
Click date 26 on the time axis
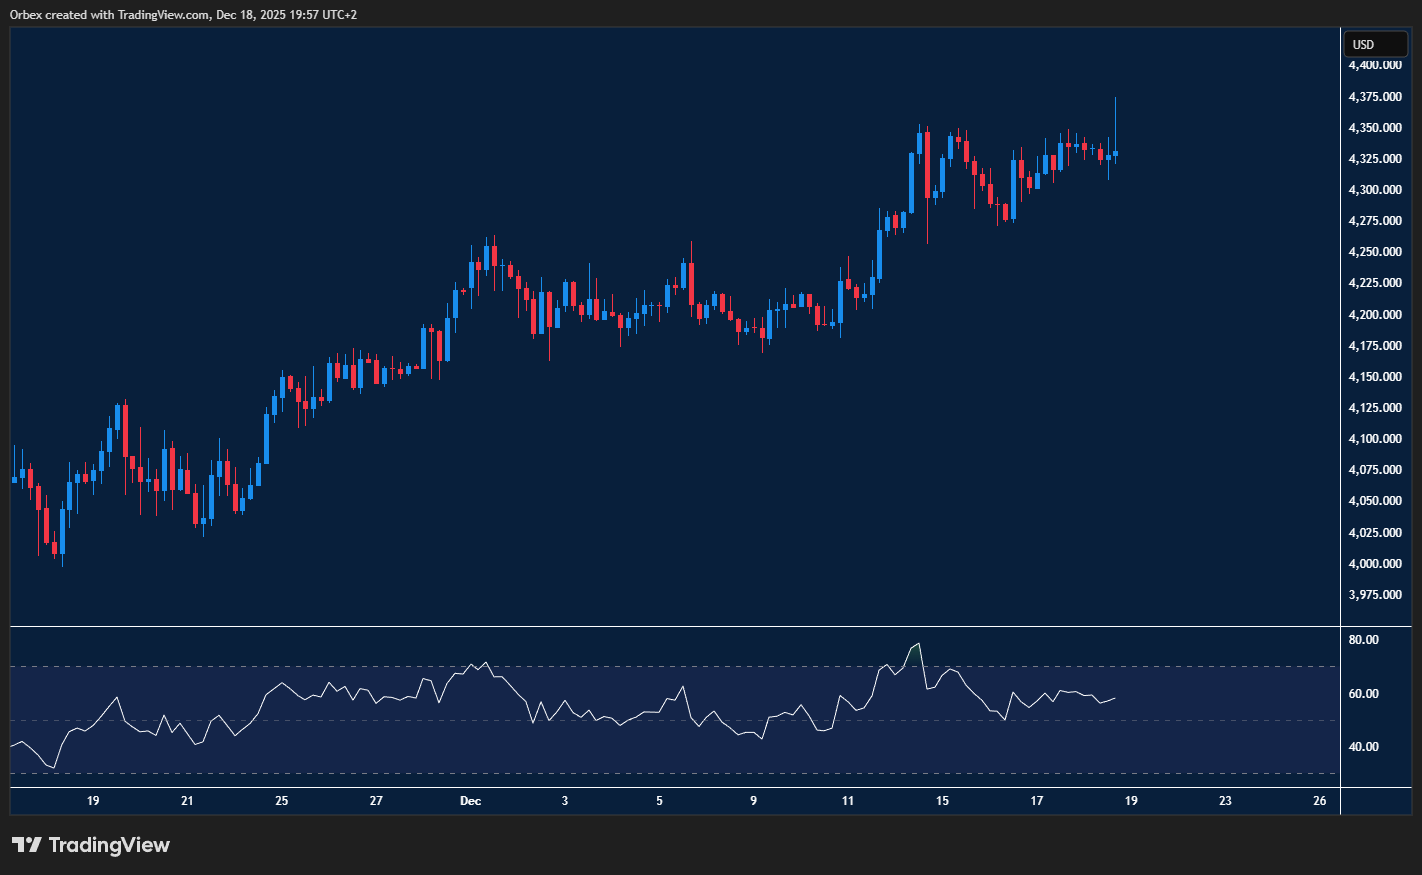[1320, 801]
